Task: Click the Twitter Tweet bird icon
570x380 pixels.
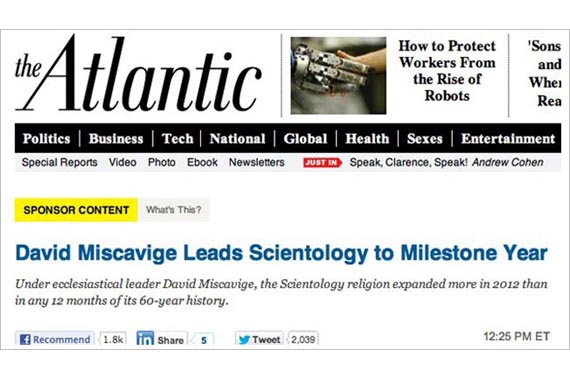Action: coord(244,340)
